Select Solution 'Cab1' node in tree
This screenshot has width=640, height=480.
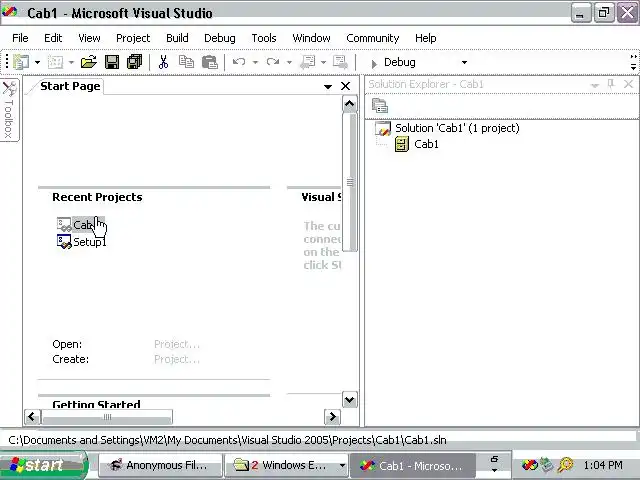coord(457,128)
